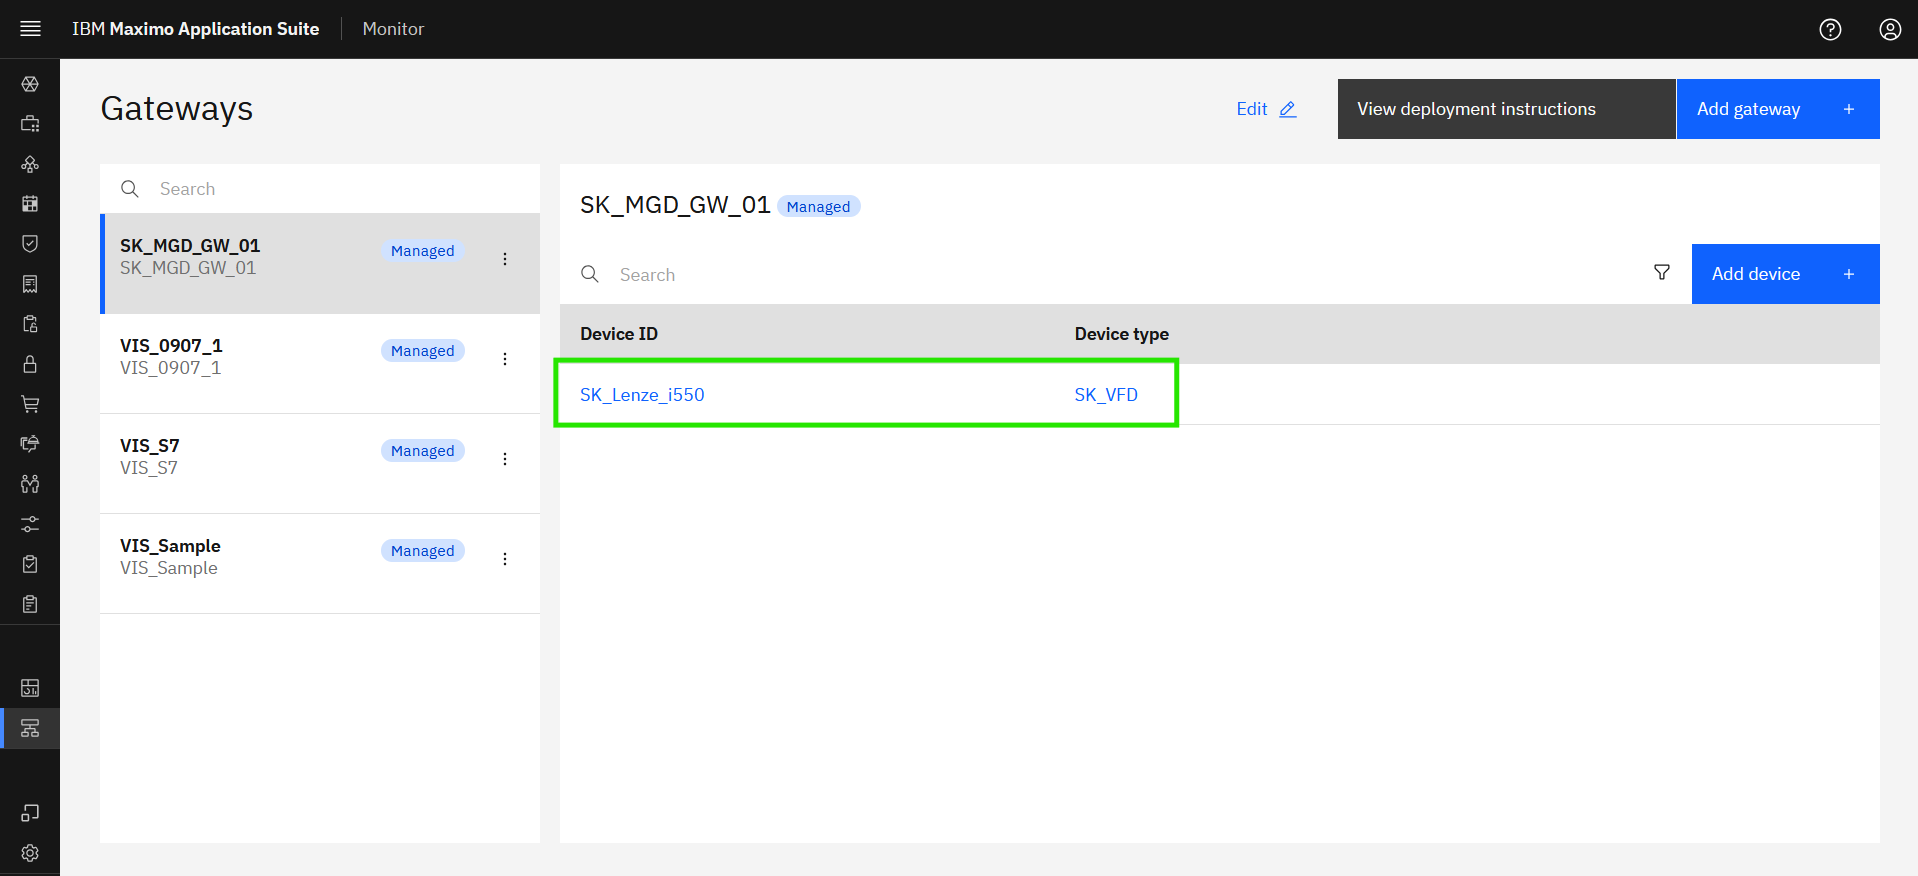Open the hamburger navigation menu
This screenshot has width=1918, height=876.
point(30,29)
